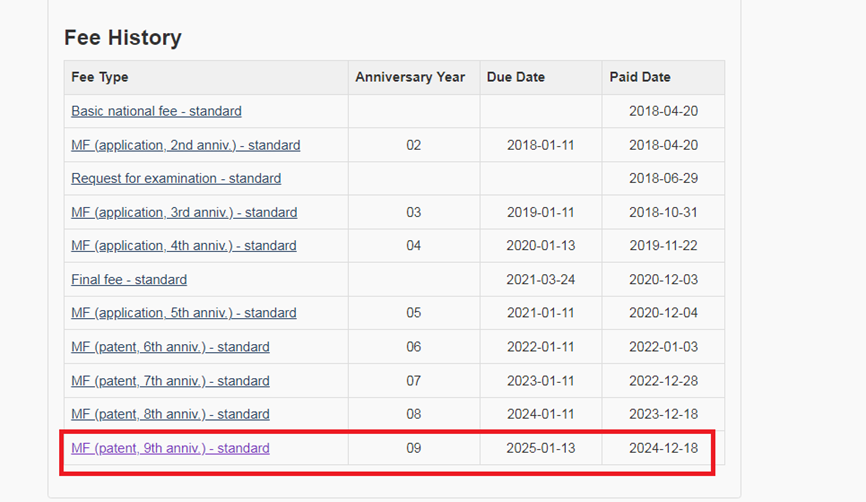Viewport: 866px width, 502px height.
Task: Click the Fee Type column header
Action: pyautogui.click(x=100, y=77)
